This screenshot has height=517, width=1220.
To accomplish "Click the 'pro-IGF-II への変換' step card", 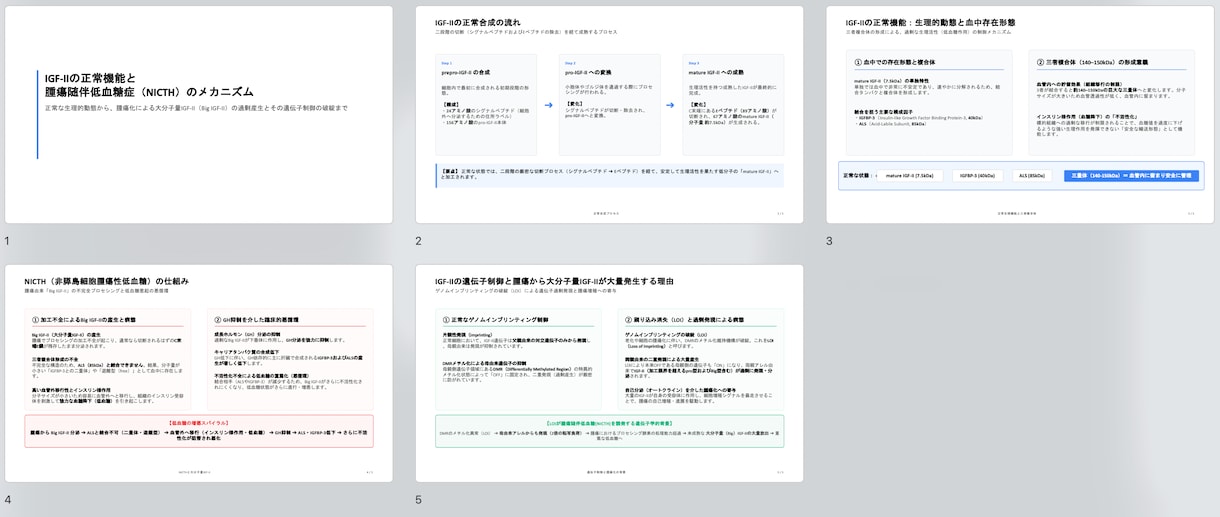I will pyautogui.click(x=609, y=104).
